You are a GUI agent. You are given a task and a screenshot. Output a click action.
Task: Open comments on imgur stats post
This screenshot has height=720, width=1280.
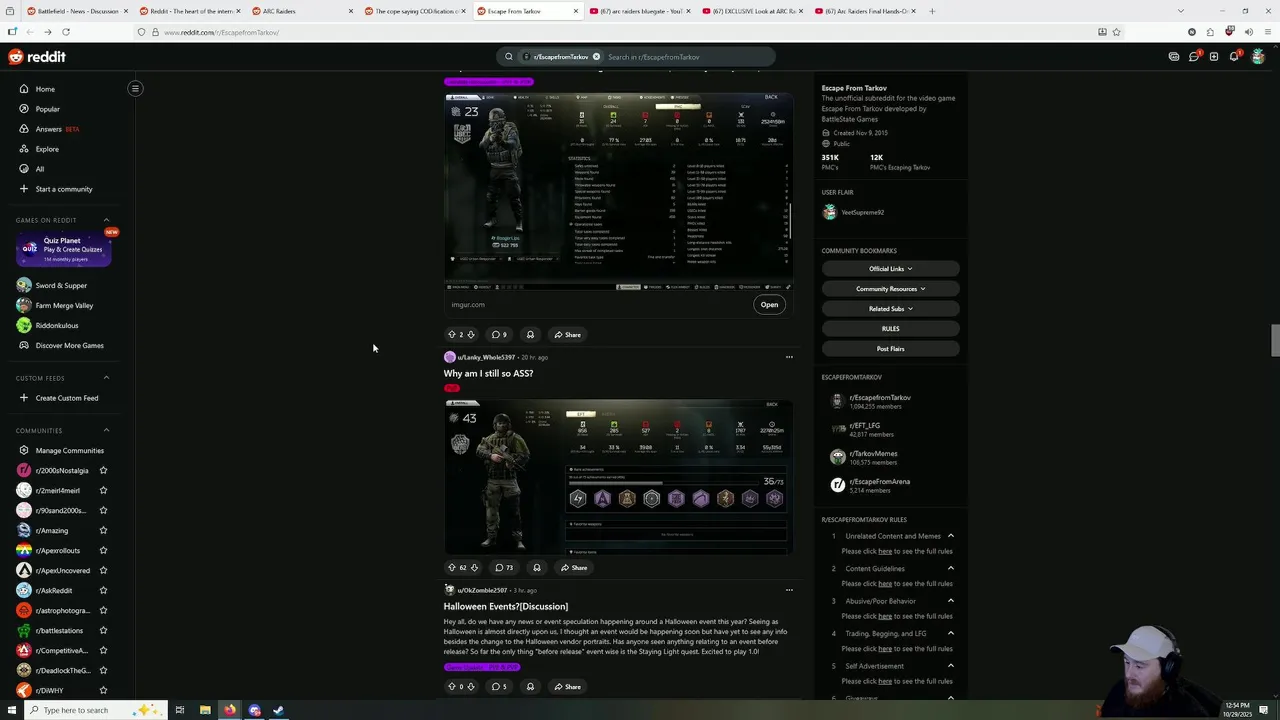pos(500,335)
